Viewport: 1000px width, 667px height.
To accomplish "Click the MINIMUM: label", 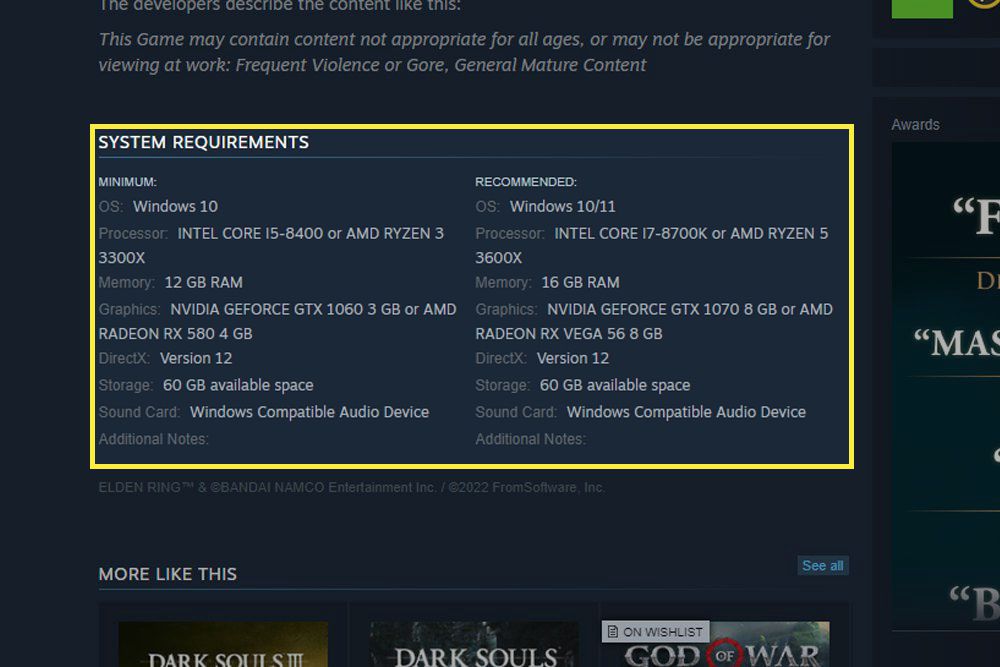I will [x=128, y=182].
